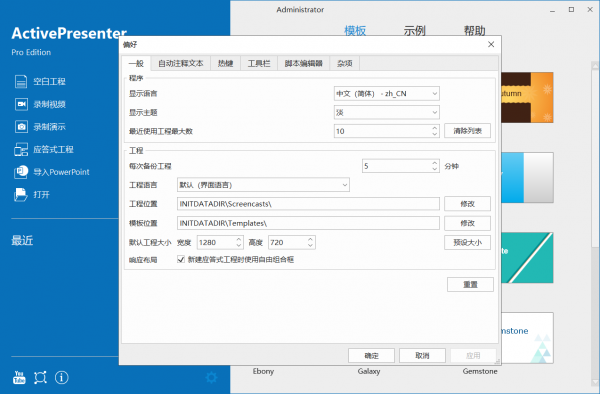
Task: Click the preset size button (预设大小)
Action: point(467,242)
